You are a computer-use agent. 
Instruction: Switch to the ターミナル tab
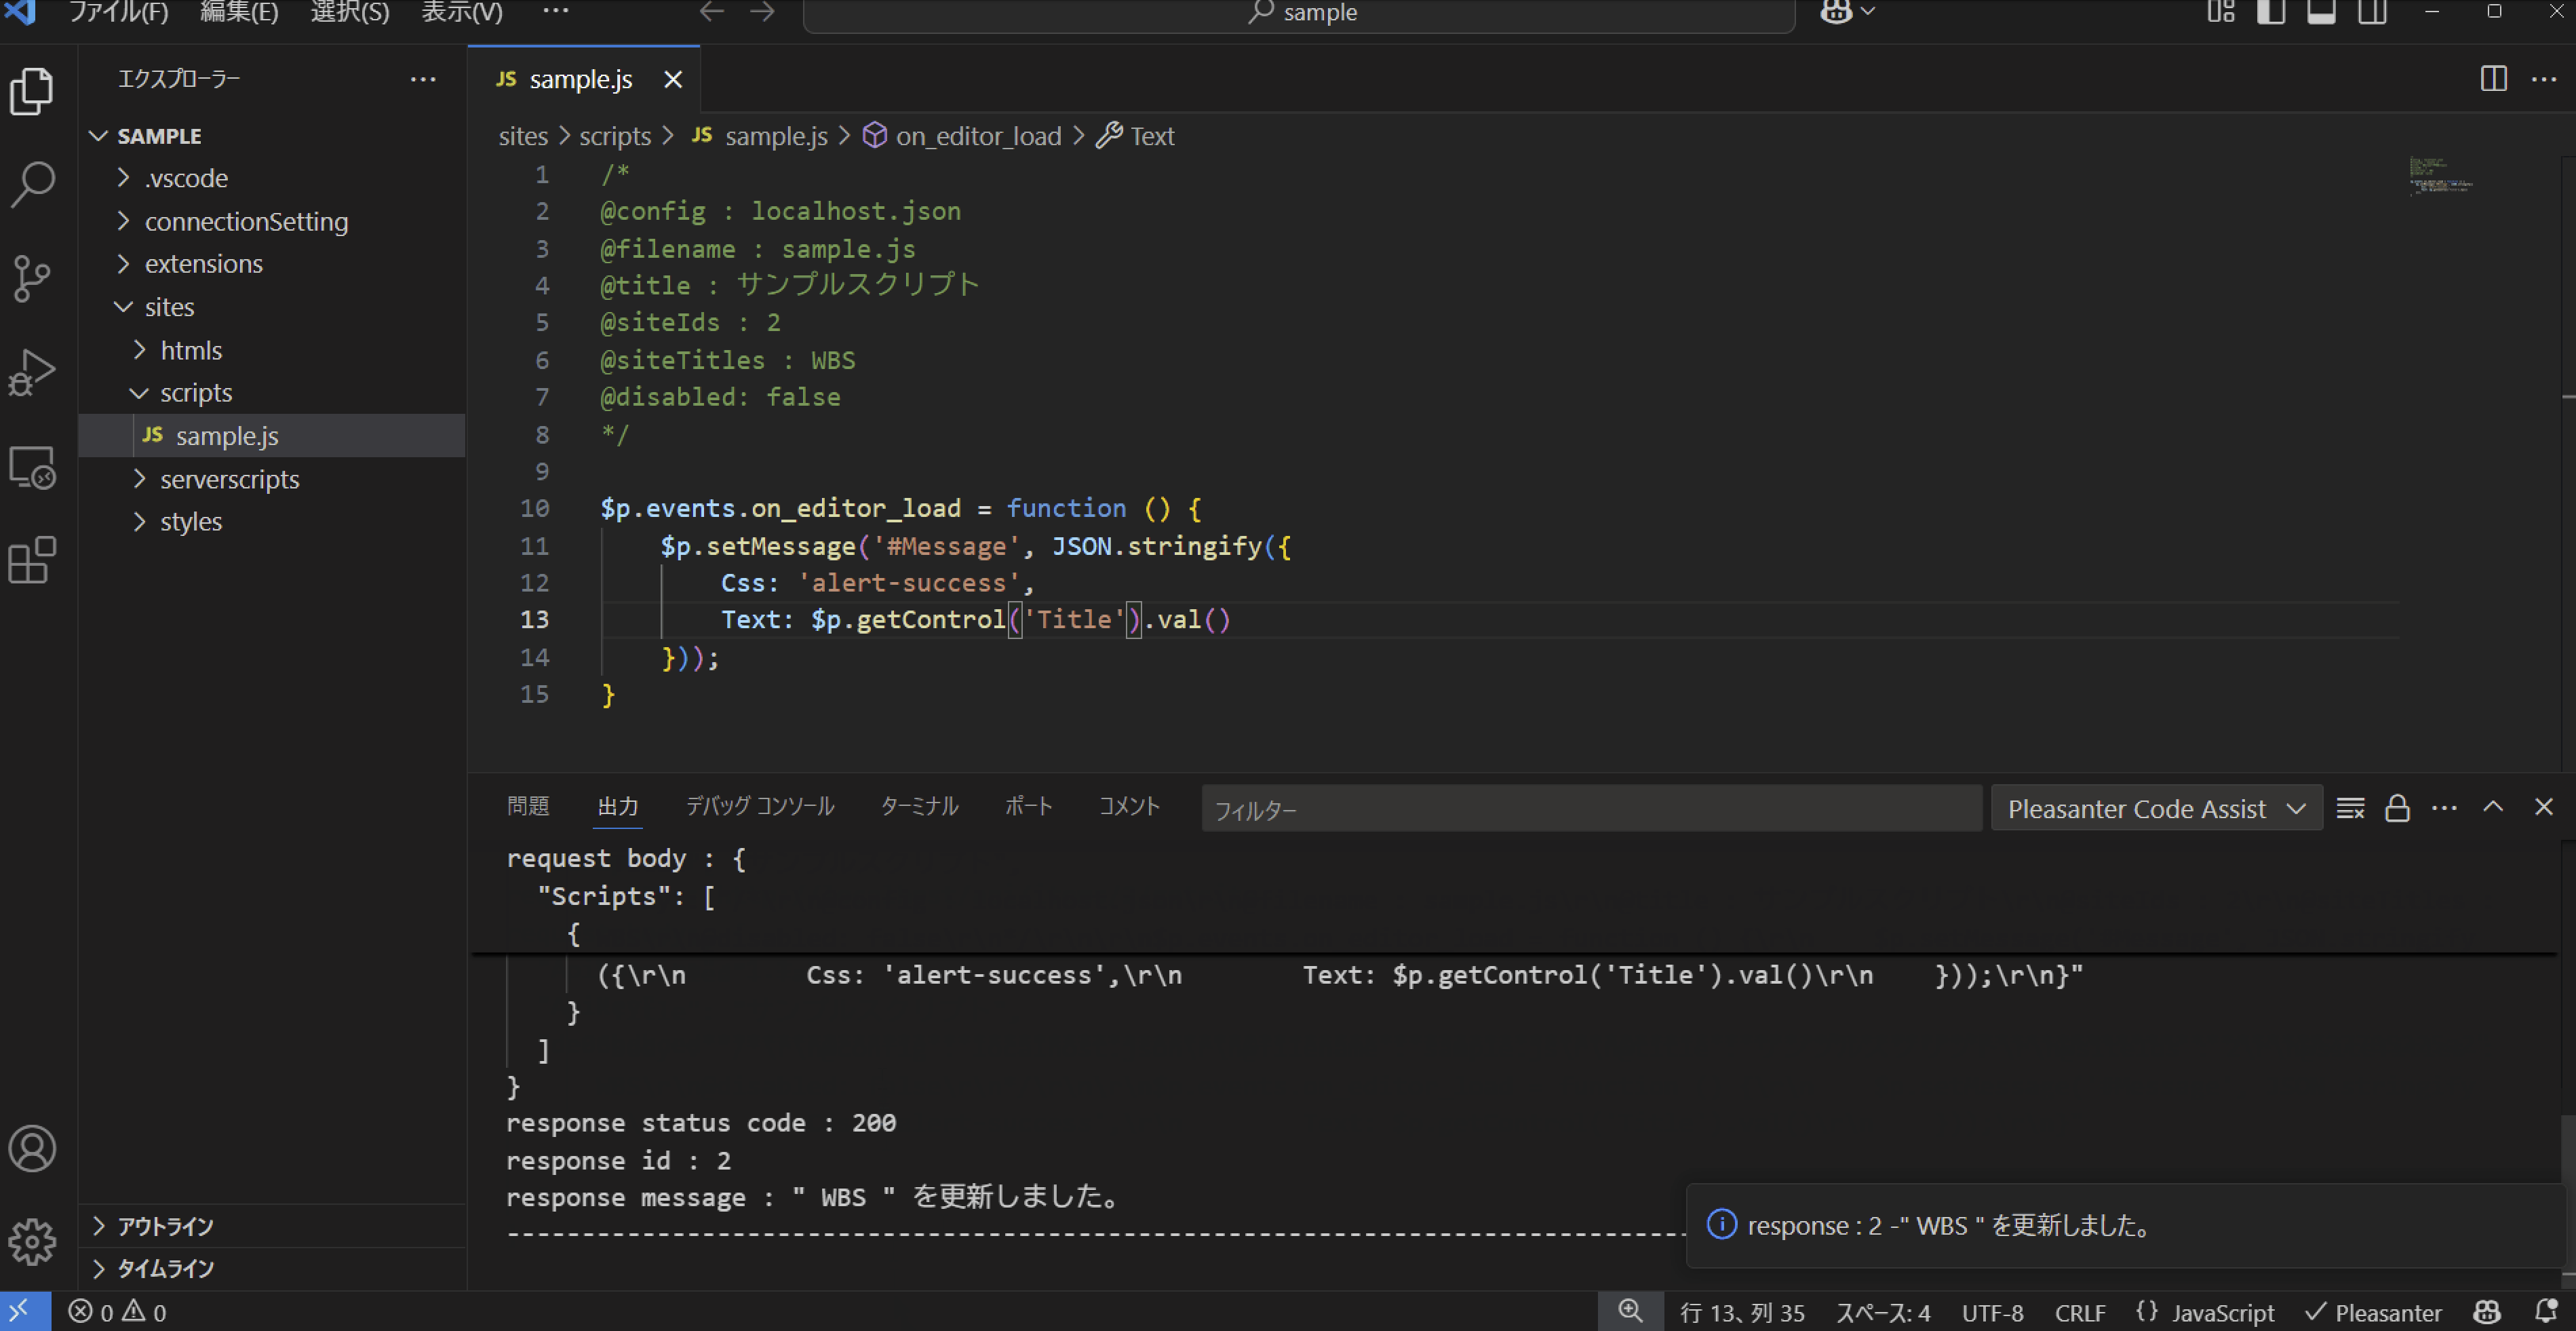919,806
